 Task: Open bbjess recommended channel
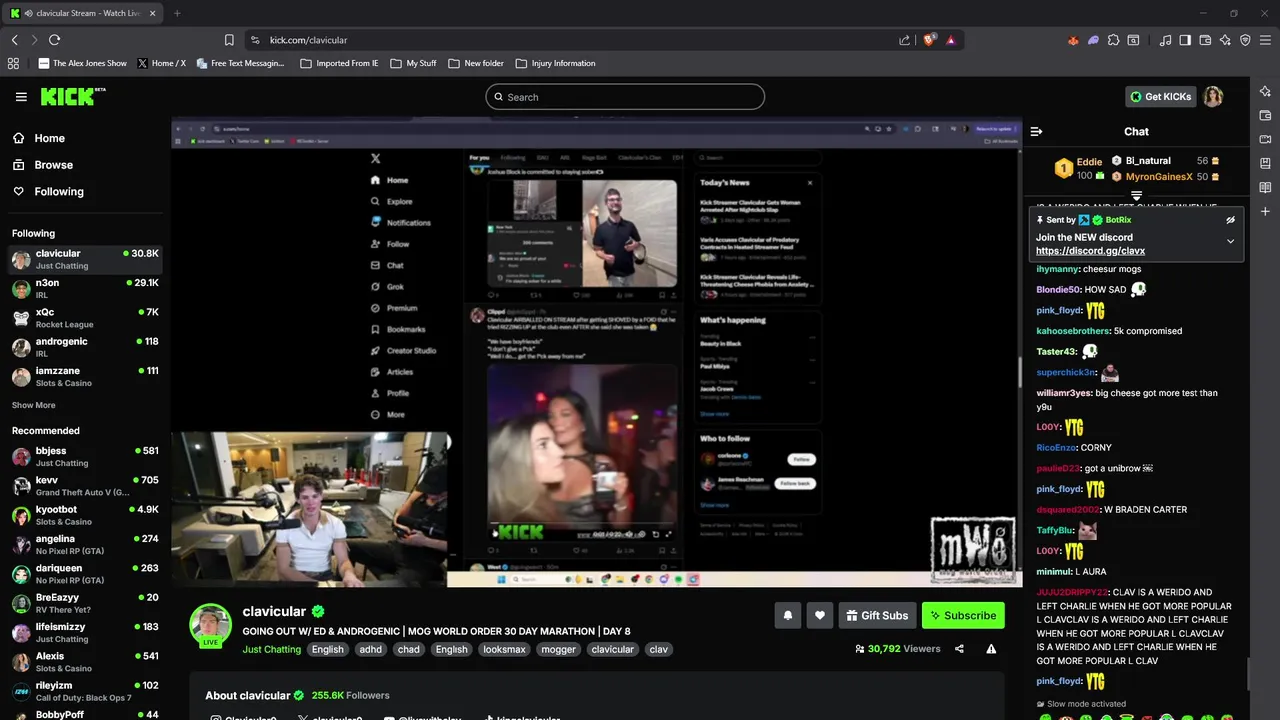[x=84, y=457]
